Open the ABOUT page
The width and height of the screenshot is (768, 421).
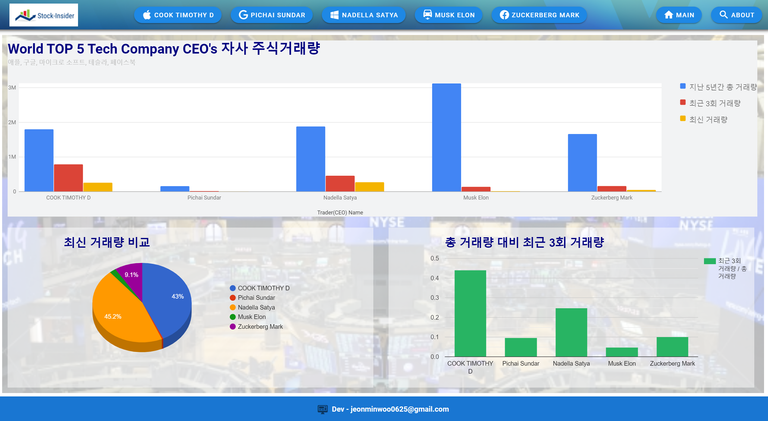736,15
